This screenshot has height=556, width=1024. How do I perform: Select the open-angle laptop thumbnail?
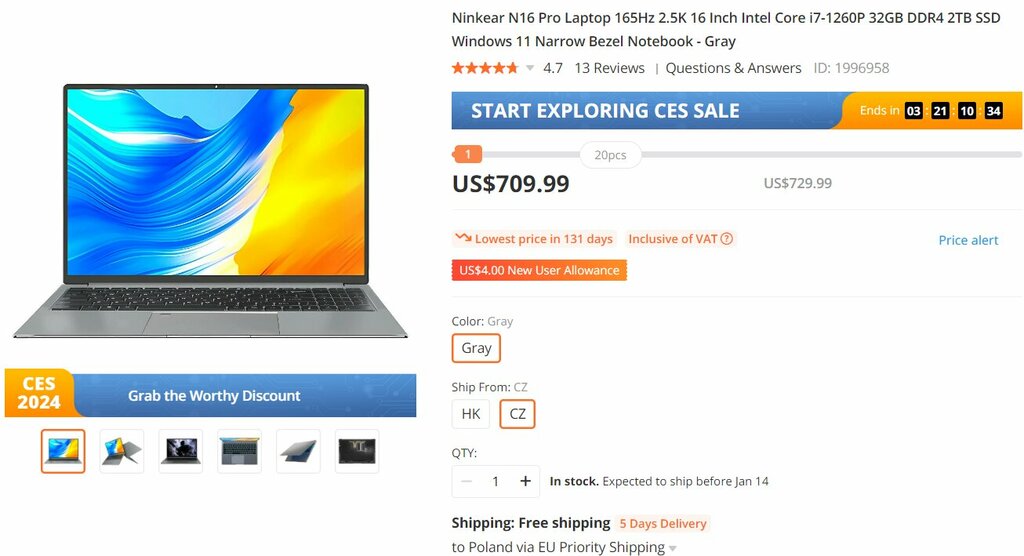pos(122,451)
